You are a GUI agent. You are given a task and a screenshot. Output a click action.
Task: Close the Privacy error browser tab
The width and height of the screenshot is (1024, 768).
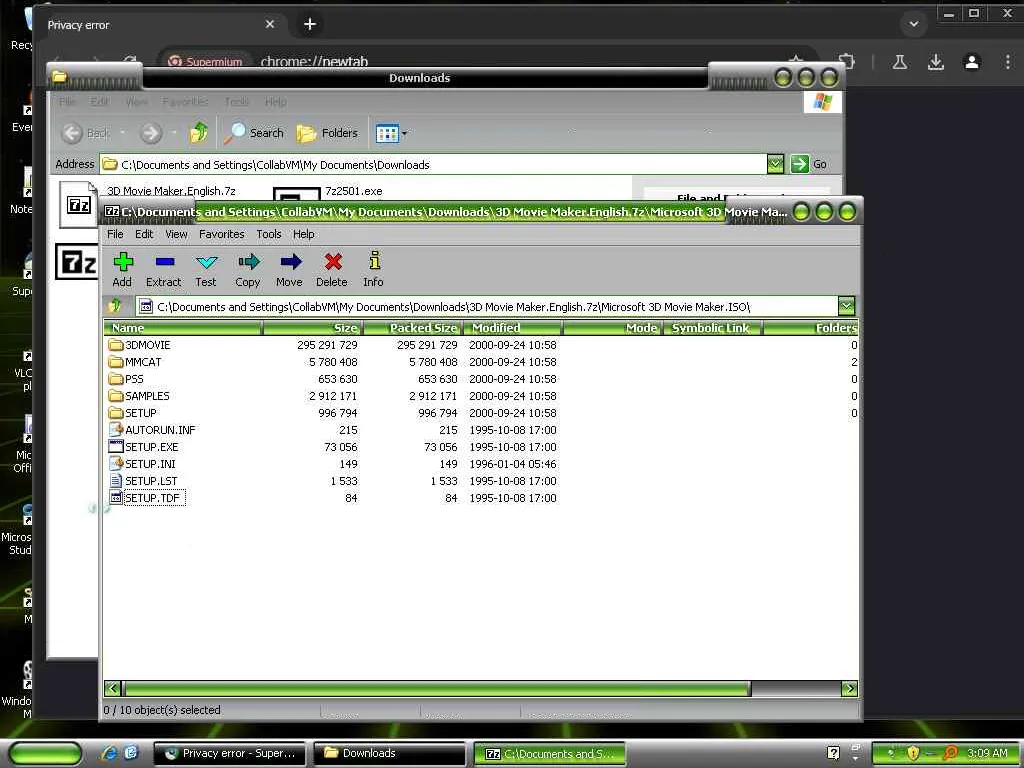pyautogui.click(x=270, y=24)
